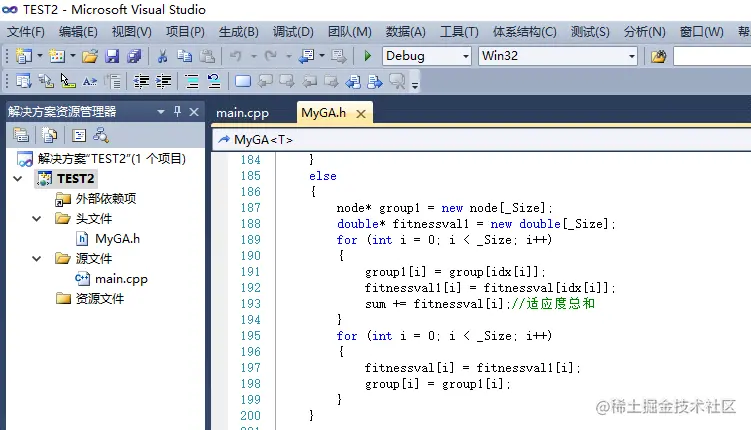Screen dimensions: 751x430
Task: Open the 视图(V) menu
Action: coord(132,32)
